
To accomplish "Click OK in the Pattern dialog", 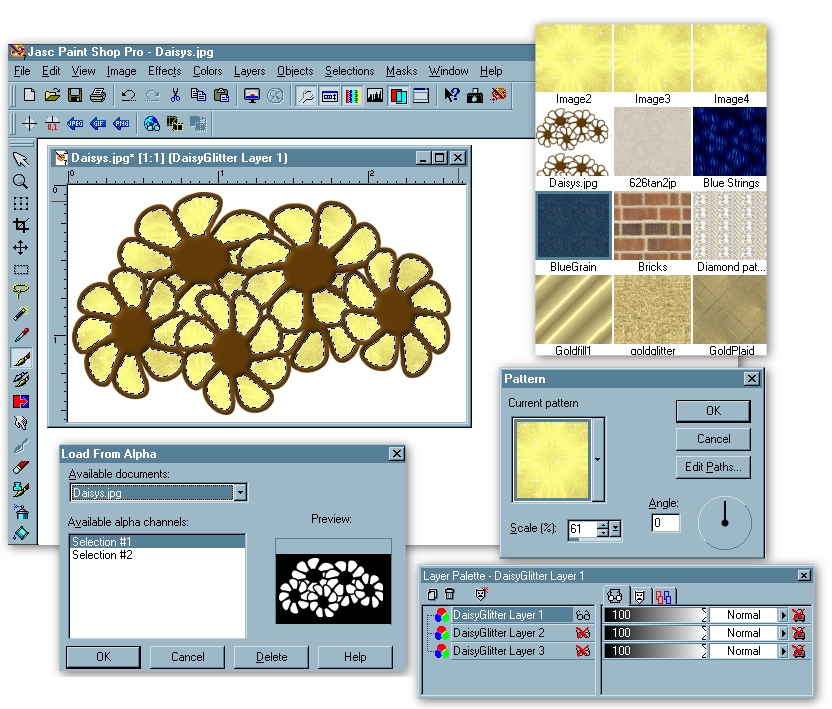I will pos(713,411).
